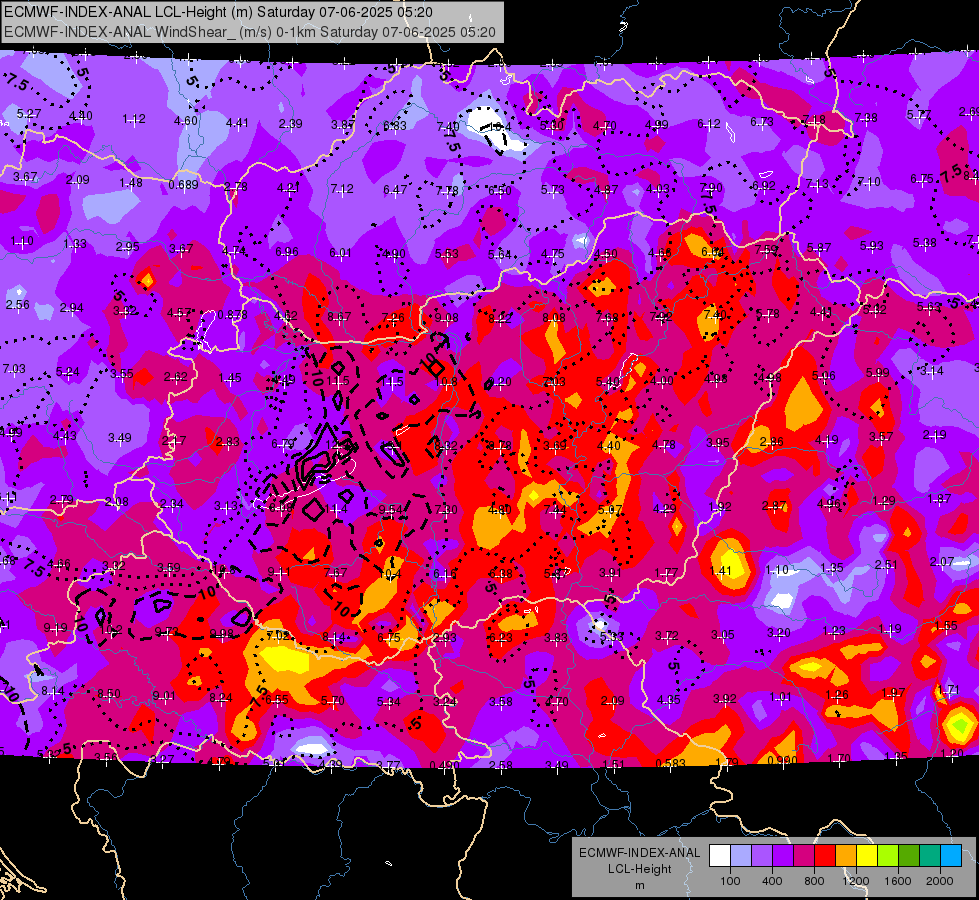Viewport: 979px width, 900px height.
Task: Click the legend title 'LCL-Height'
Action: pos(639,869)
